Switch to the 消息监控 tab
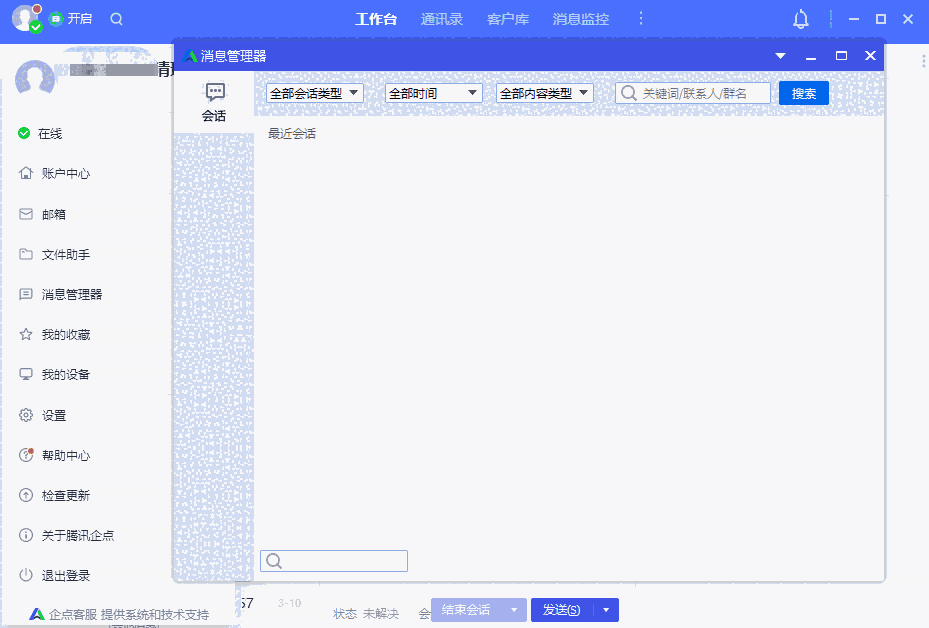This screenshot has width=929, height=628. tap(580, 19)
